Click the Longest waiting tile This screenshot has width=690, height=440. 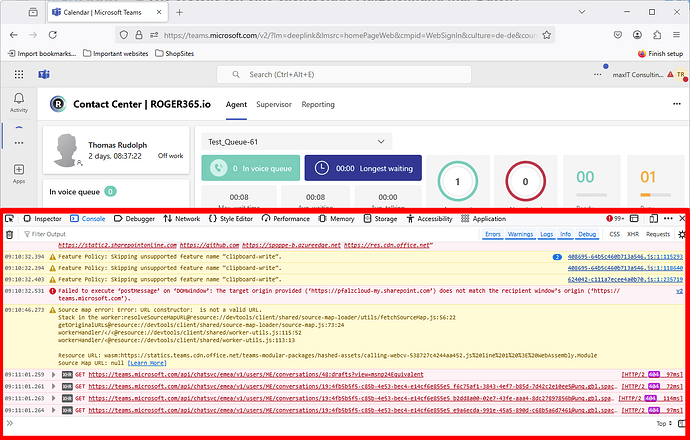[363, 168]
